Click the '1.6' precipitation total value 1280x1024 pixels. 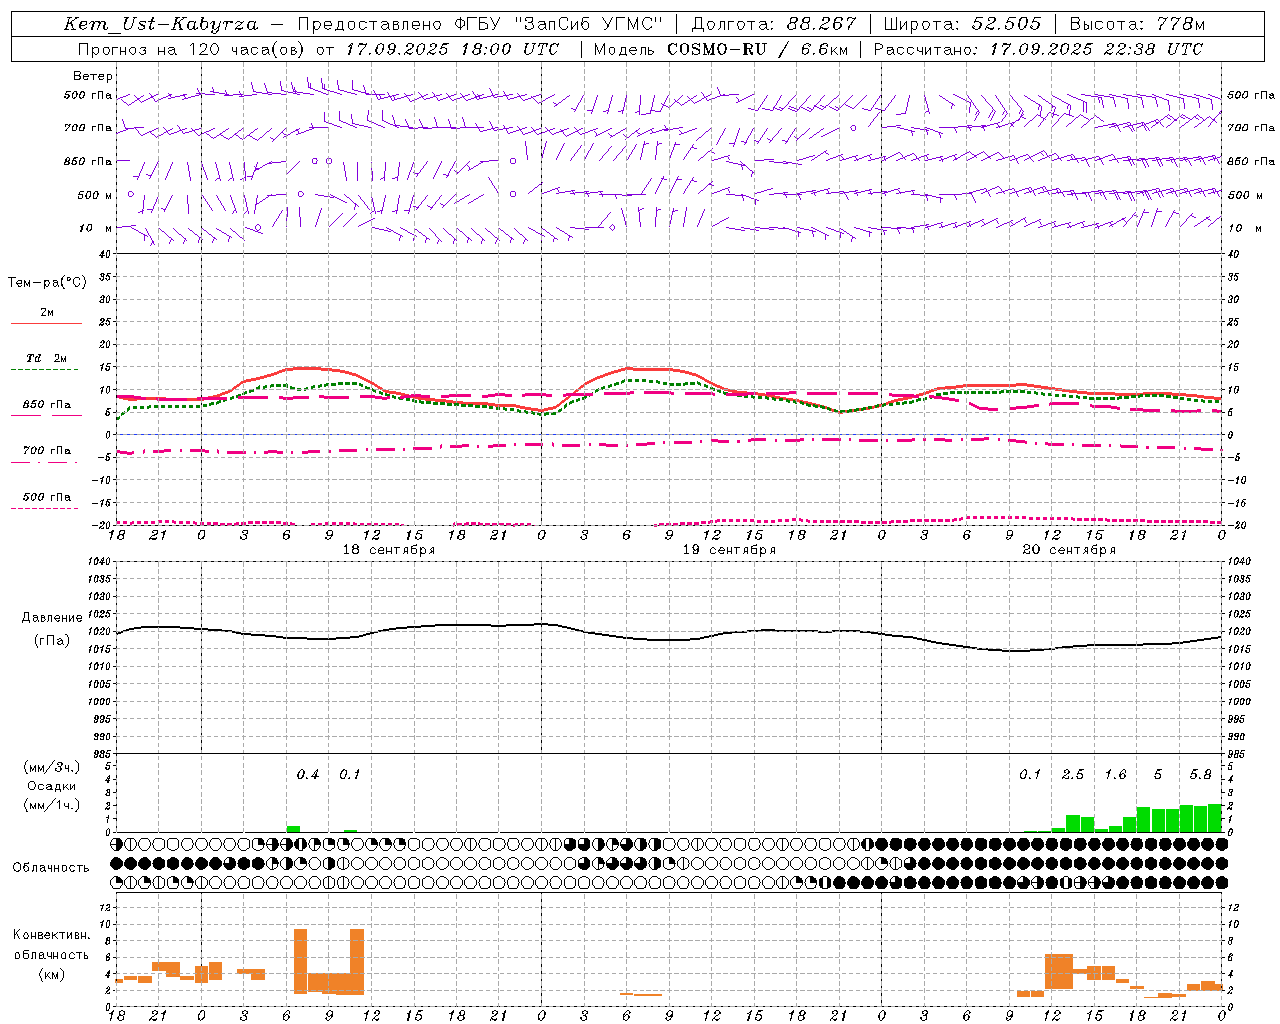tap(1115, 775)
